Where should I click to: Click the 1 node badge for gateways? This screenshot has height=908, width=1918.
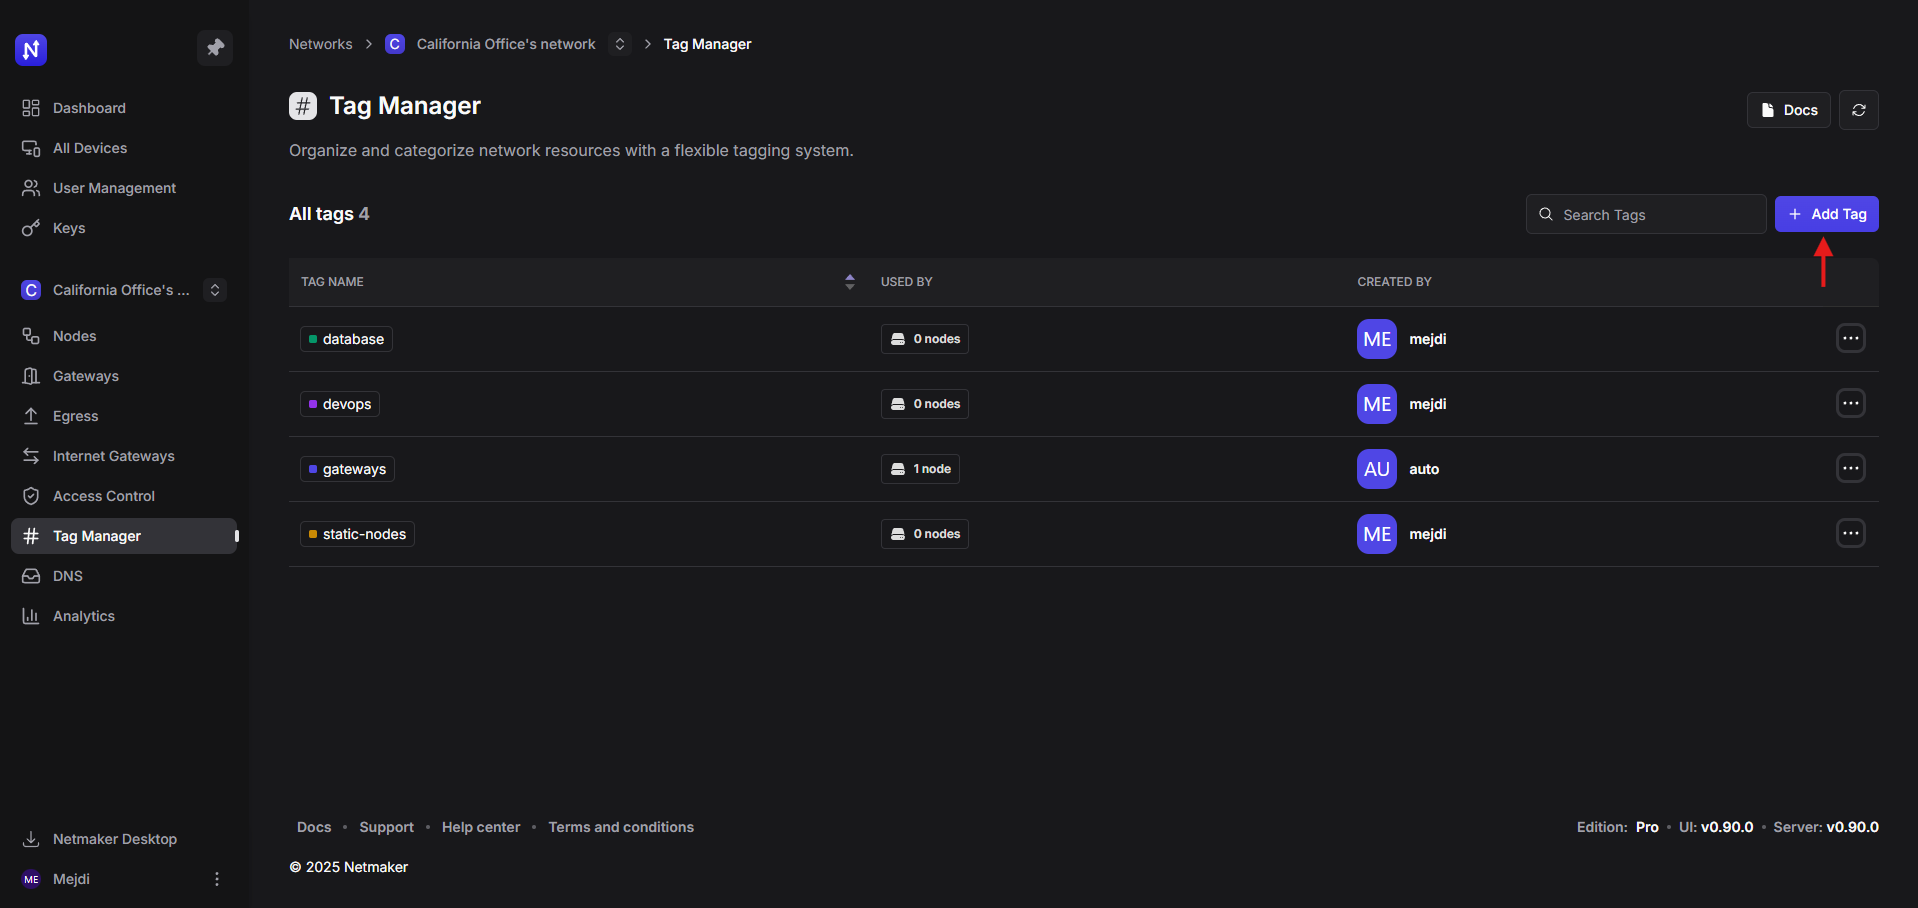tap(920, 469)
